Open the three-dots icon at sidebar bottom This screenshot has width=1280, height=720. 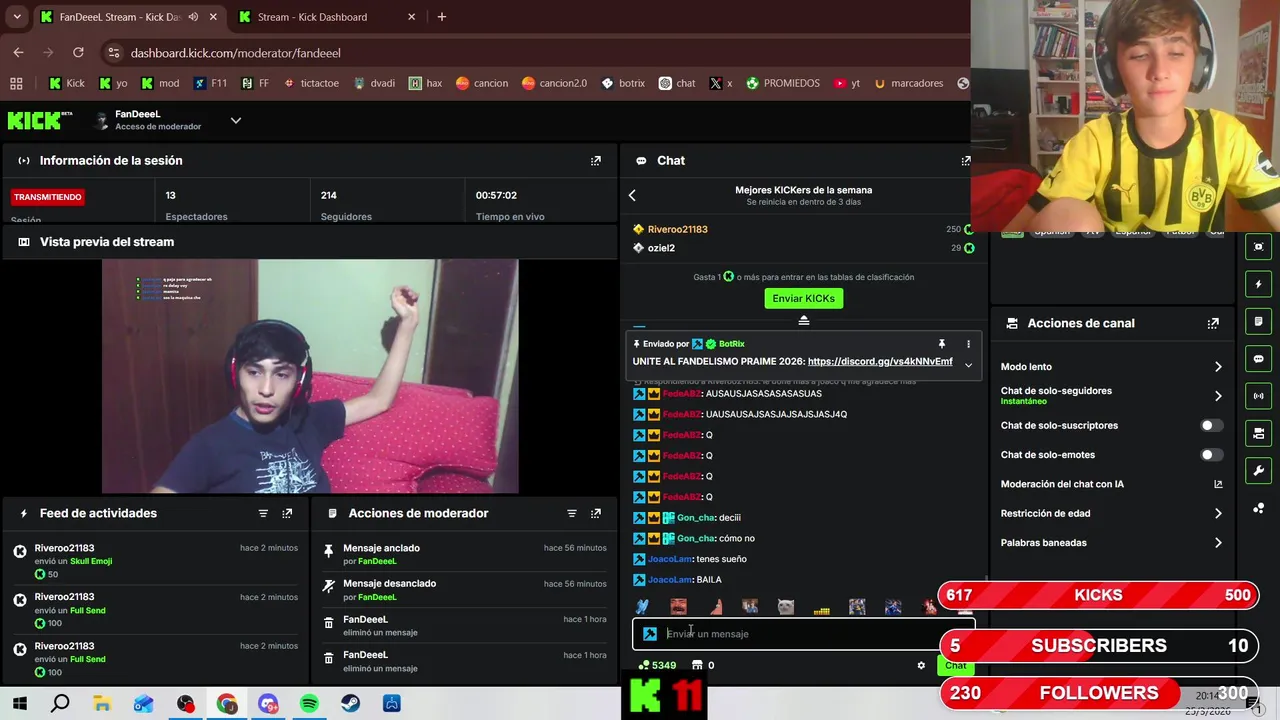(1258, 509)
